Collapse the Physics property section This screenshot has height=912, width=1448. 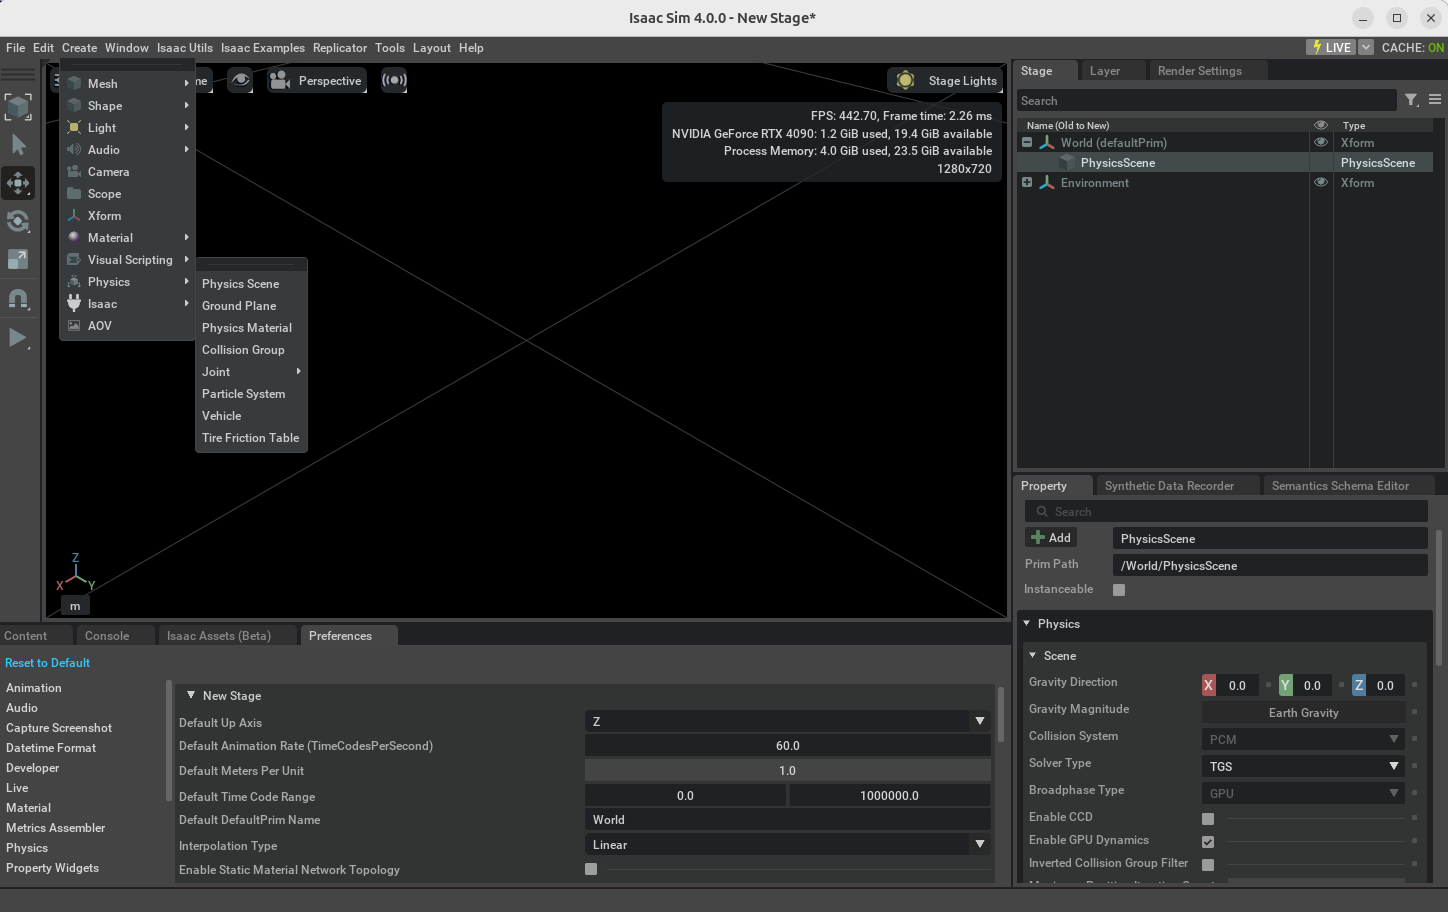(1026, 624)
